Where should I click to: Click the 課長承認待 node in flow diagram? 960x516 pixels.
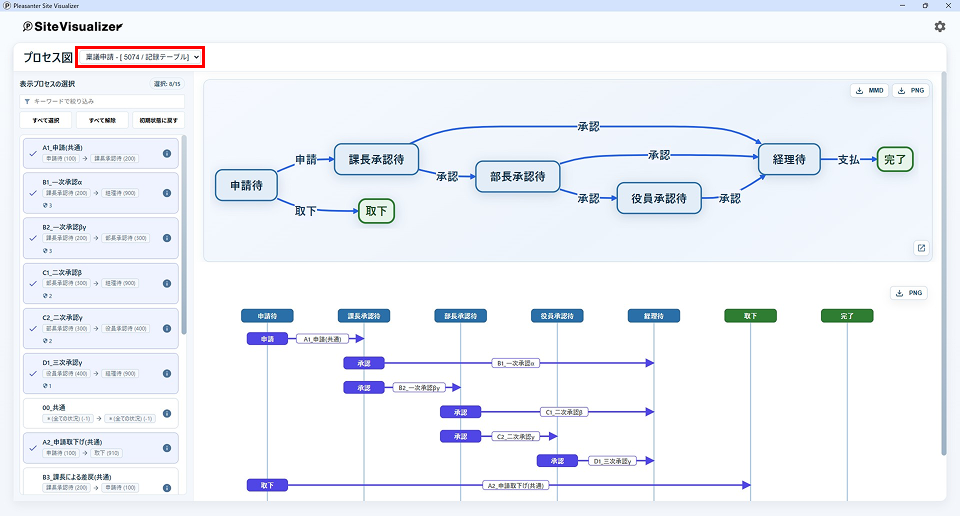377,160
